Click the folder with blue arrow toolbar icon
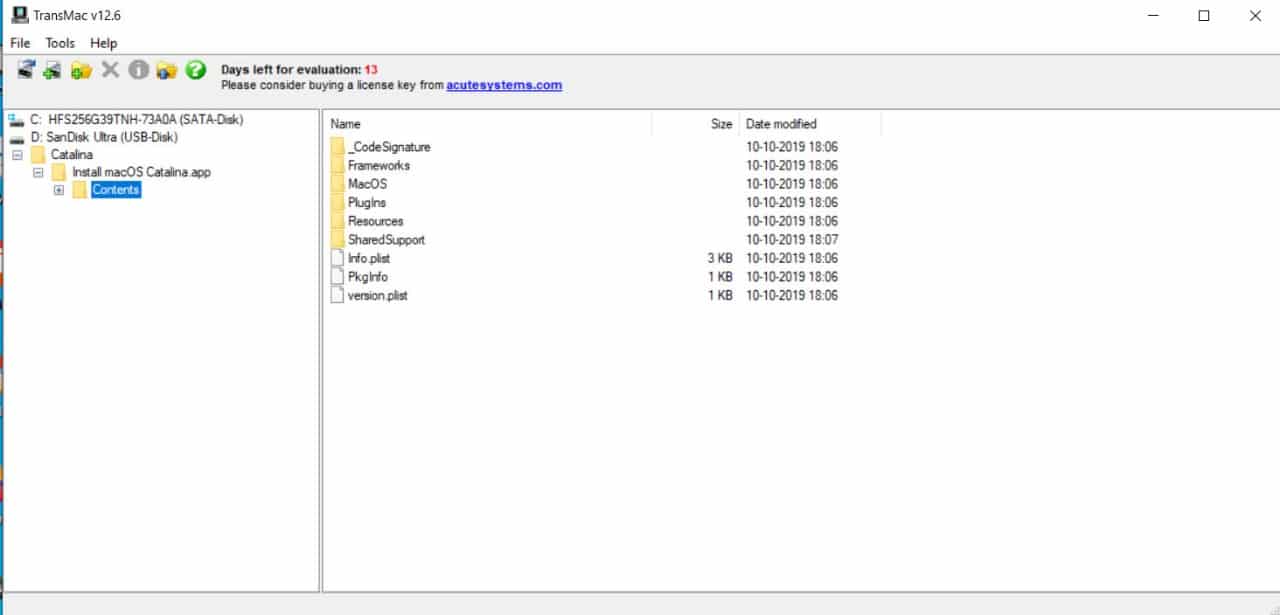 coord(167,70)
